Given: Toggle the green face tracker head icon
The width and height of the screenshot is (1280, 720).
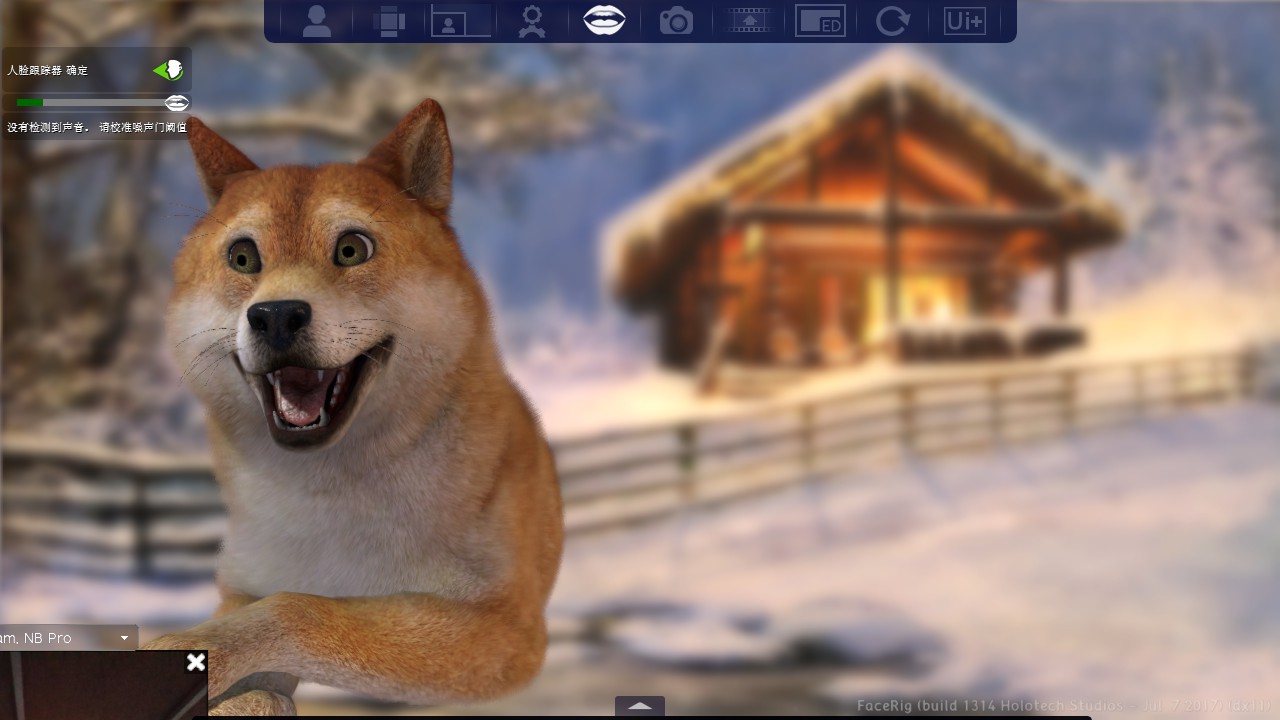Looking at the screenshot, I should (169, 70).
